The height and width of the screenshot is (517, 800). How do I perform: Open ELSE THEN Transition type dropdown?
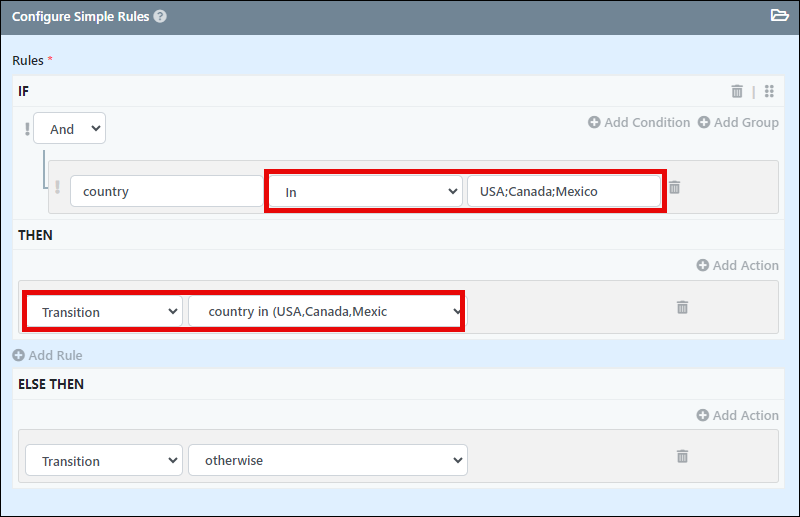104,460
